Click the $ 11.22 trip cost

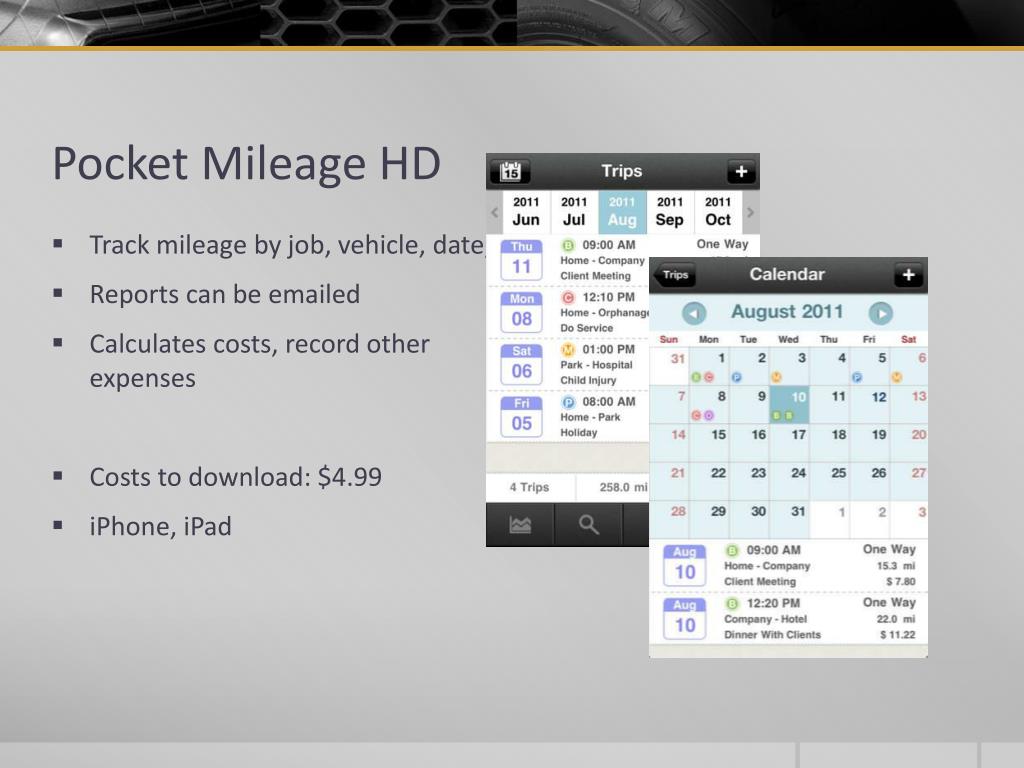click(897, 635)
